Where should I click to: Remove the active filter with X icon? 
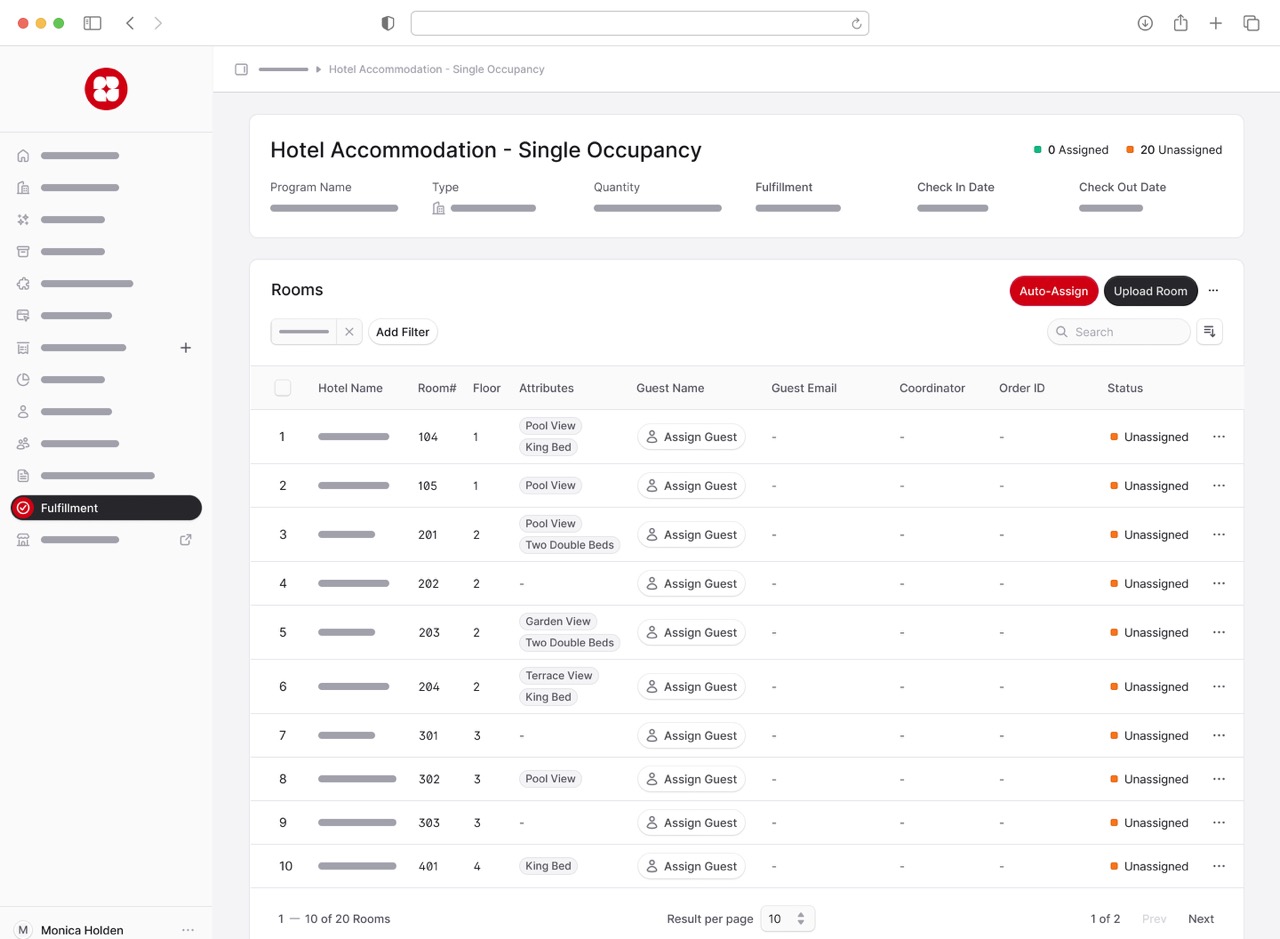pos(349,332)
